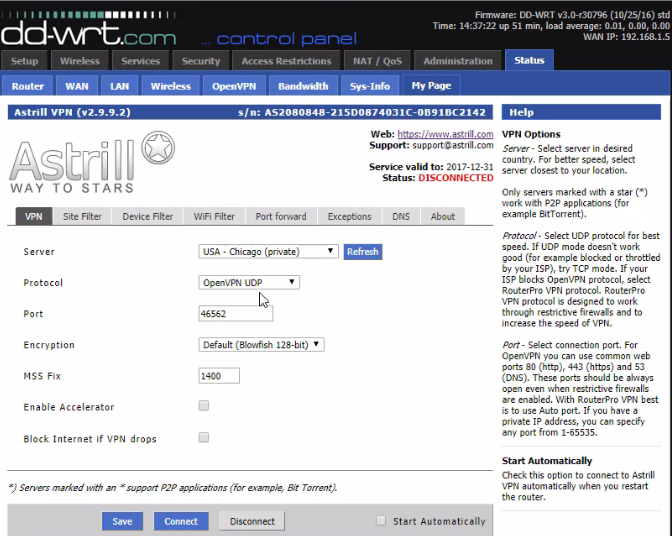
Task: View the Sys-Info sub-tab
Action: 370,86
